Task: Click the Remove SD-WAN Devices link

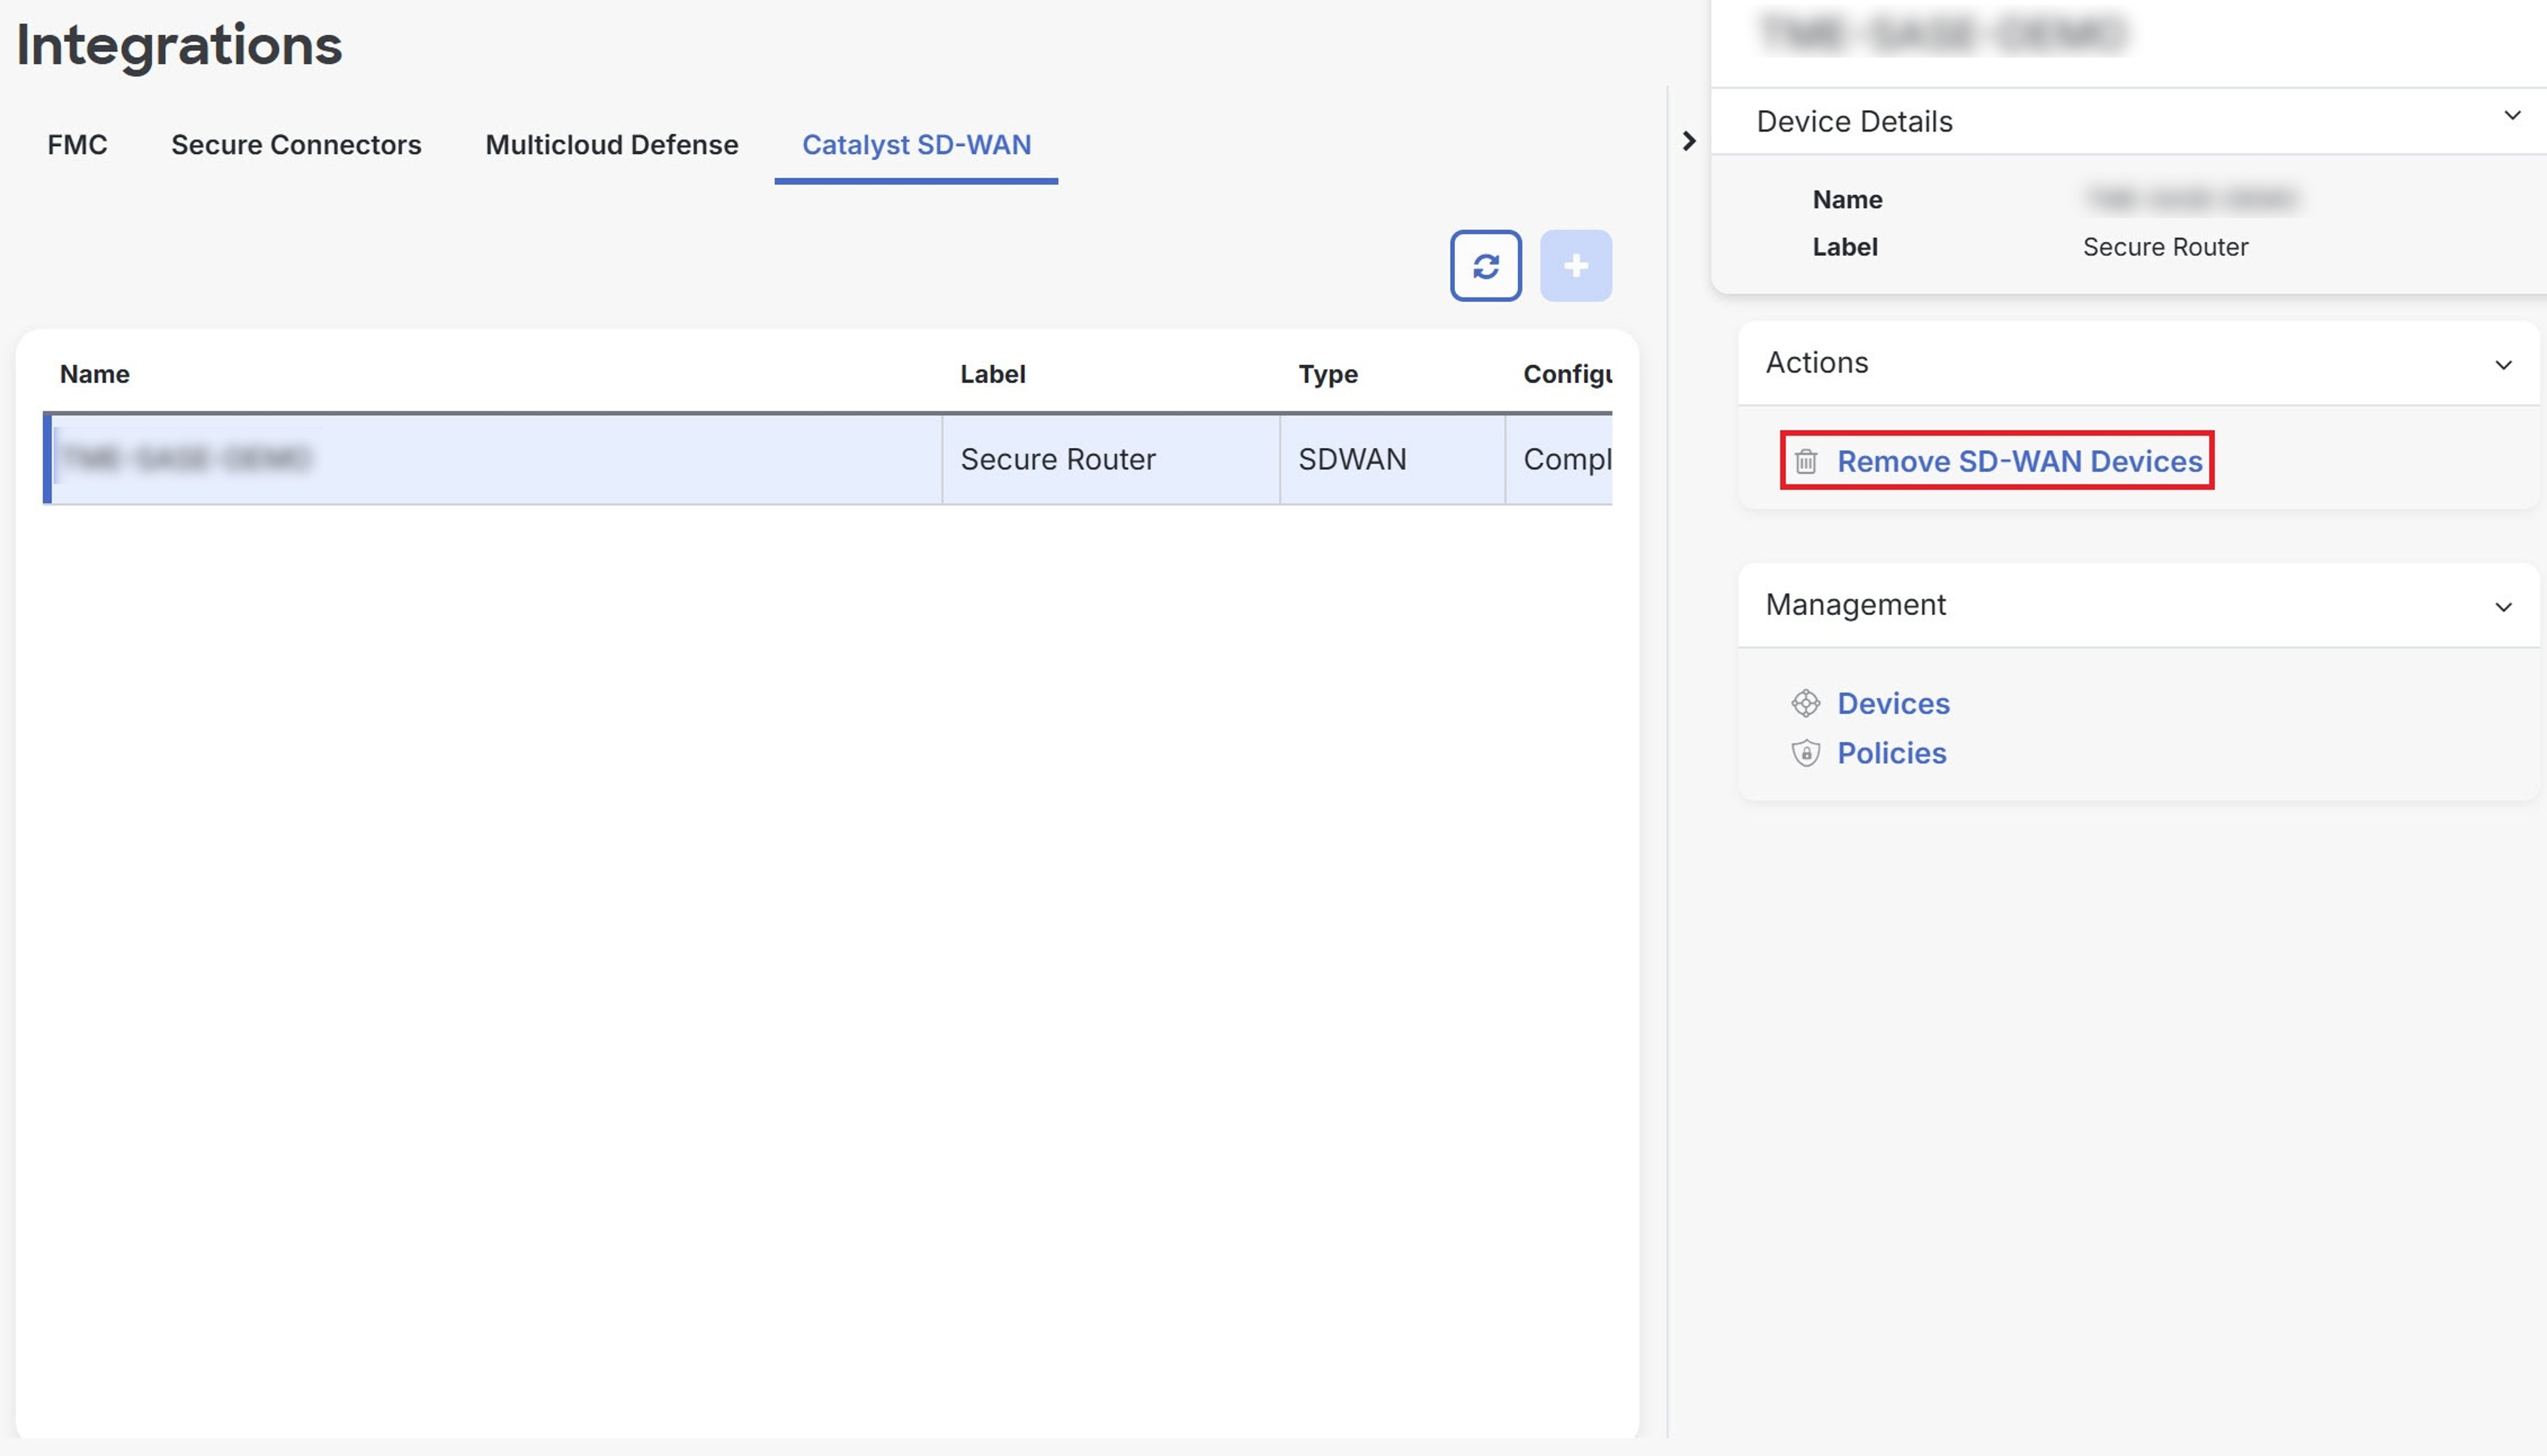Action: (x=2020, y=461)
